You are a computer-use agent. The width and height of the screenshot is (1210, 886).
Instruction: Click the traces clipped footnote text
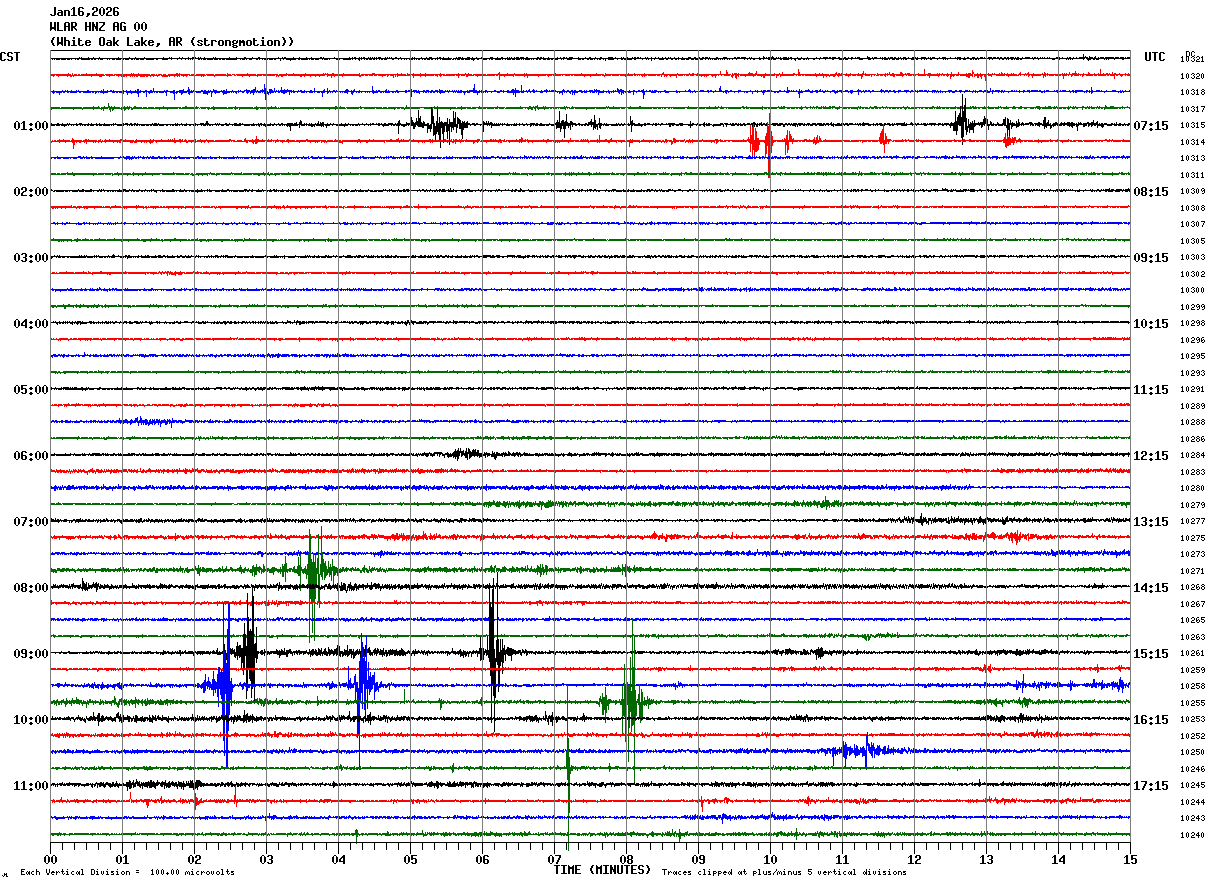point(784,872)
